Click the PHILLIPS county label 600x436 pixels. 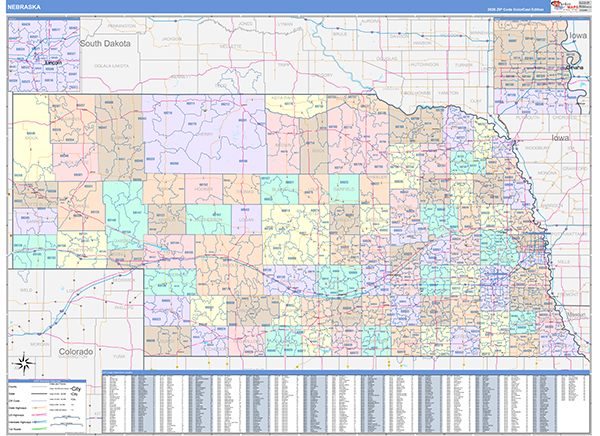point(124,307)
